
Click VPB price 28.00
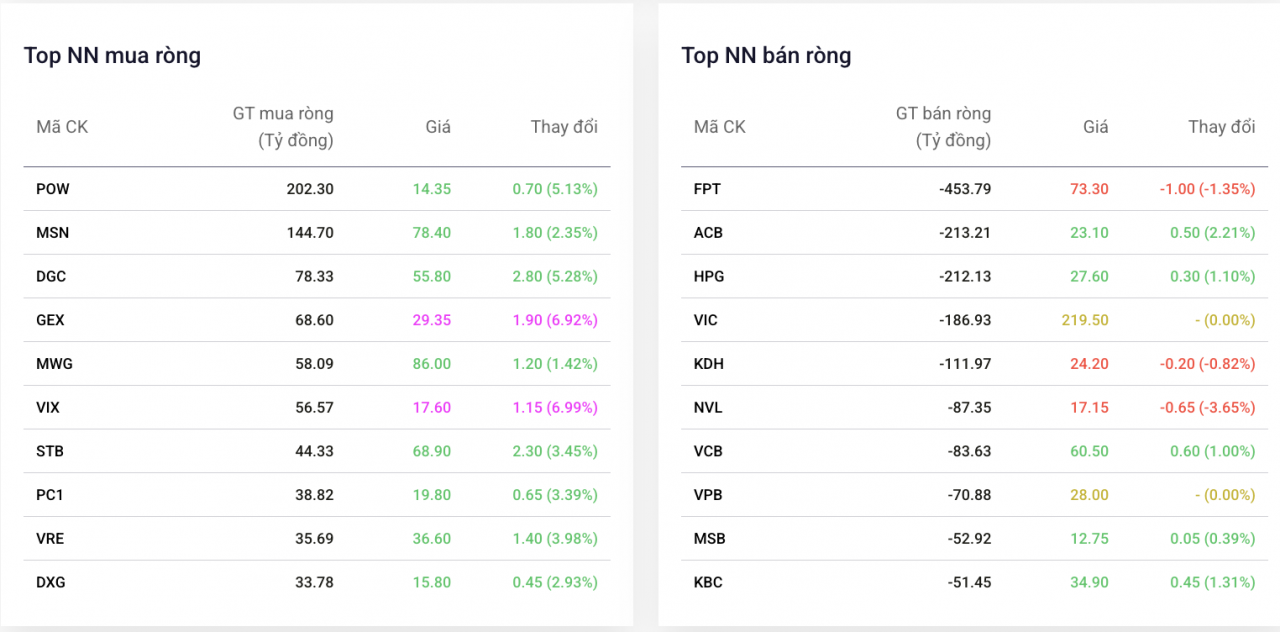point(1089,495)
